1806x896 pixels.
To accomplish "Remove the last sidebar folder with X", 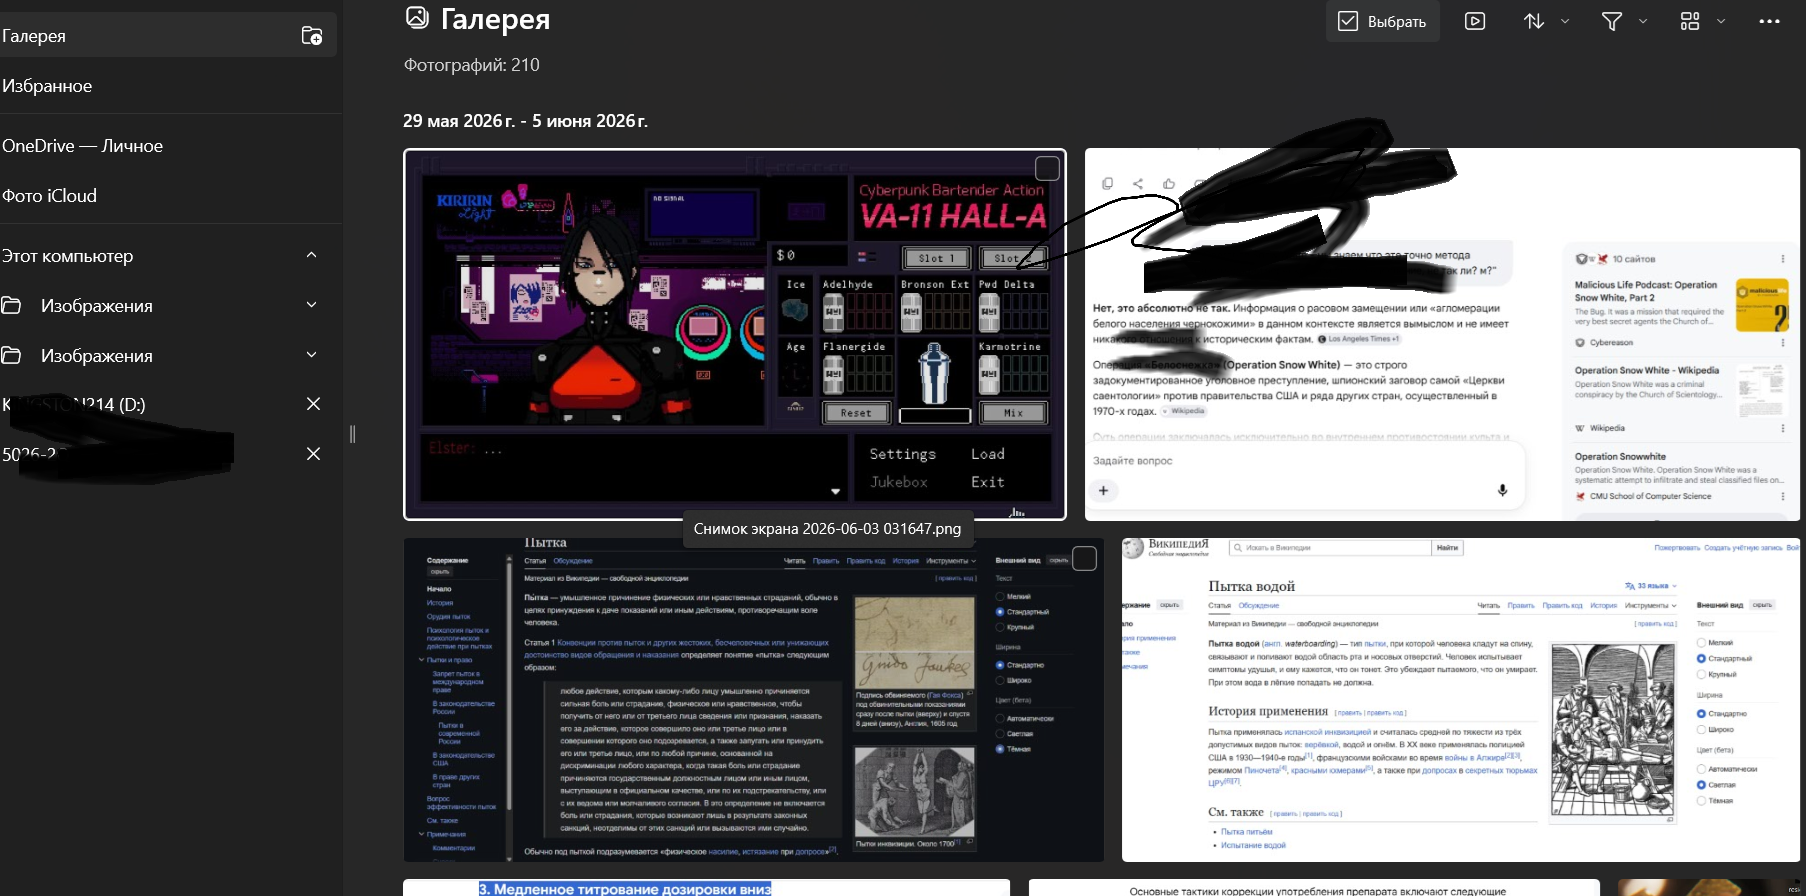I will coord(313,454).
